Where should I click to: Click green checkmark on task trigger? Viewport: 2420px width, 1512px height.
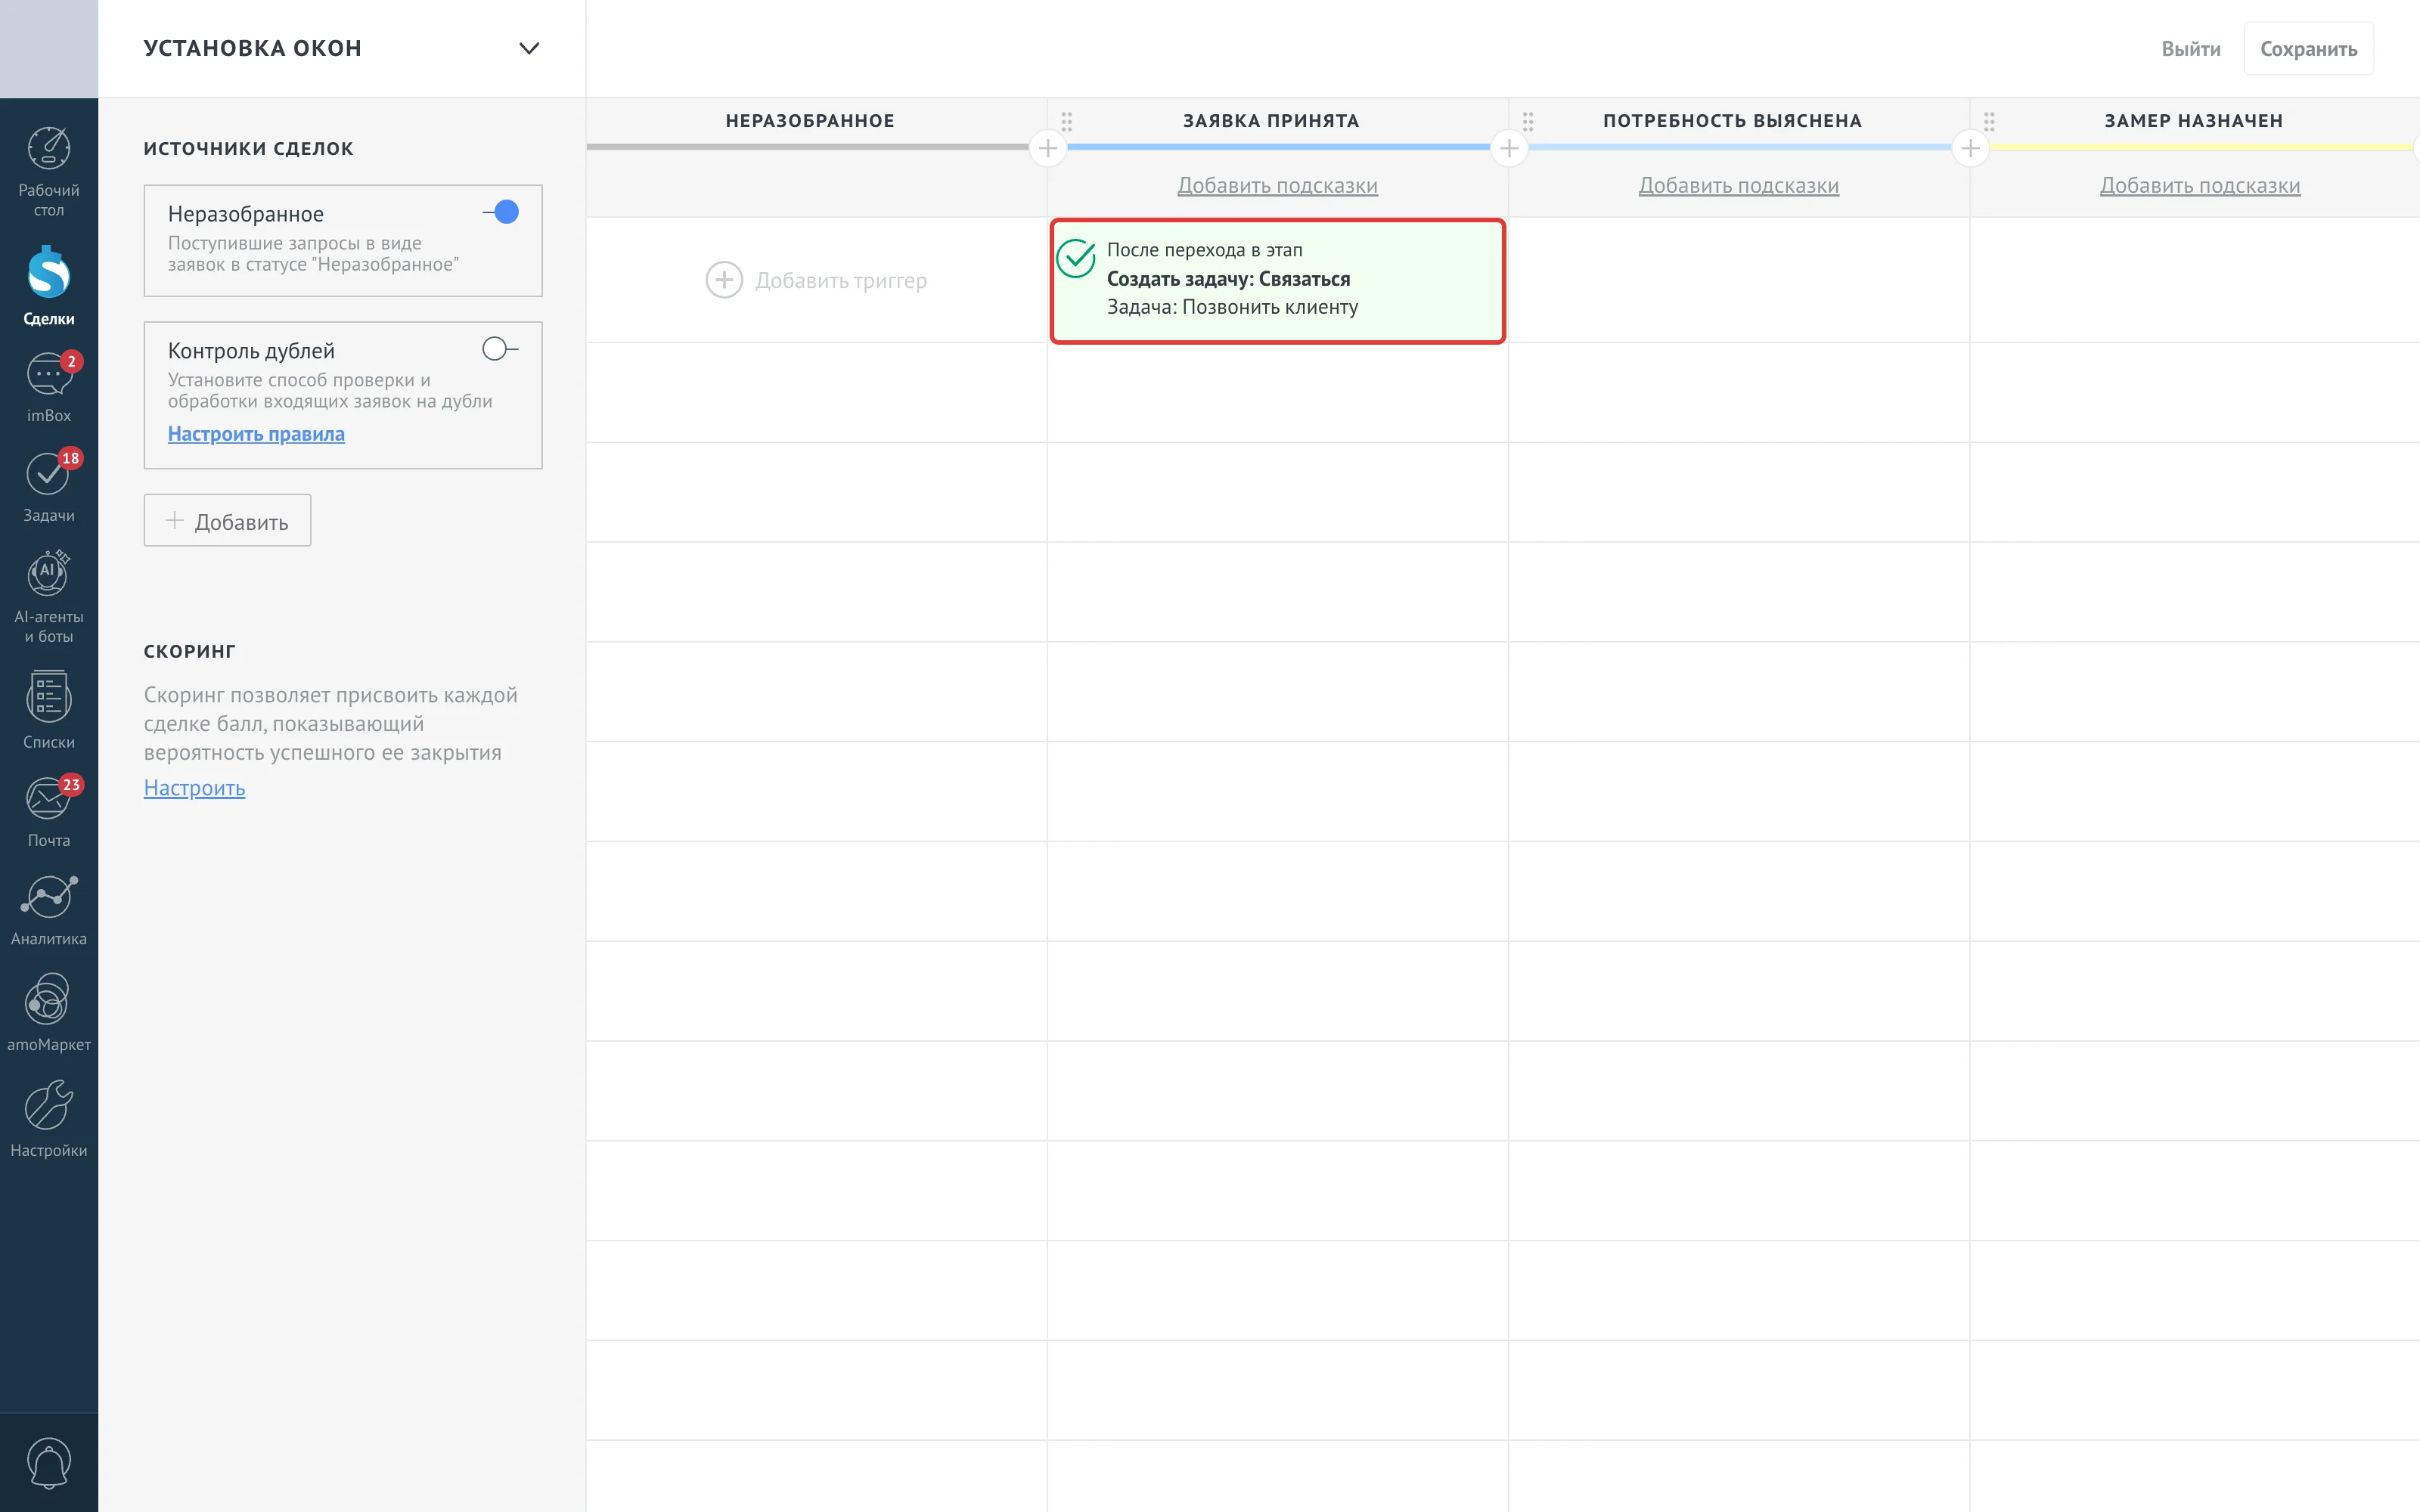point(1076,258)
